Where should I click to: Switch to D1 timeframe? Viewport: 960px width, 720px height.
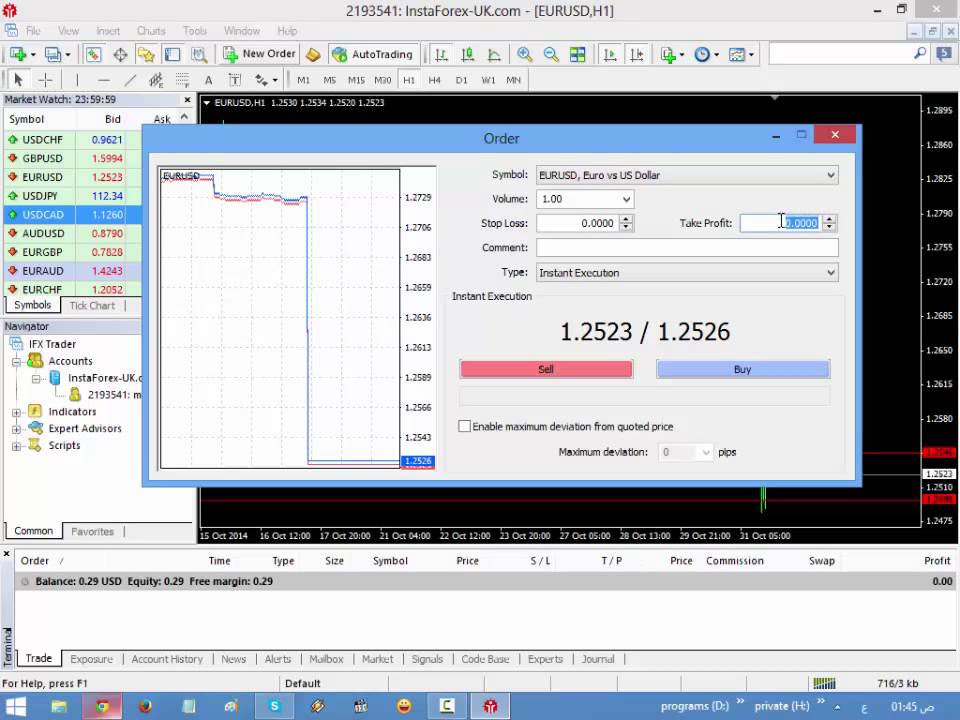[x=461, y=80]
